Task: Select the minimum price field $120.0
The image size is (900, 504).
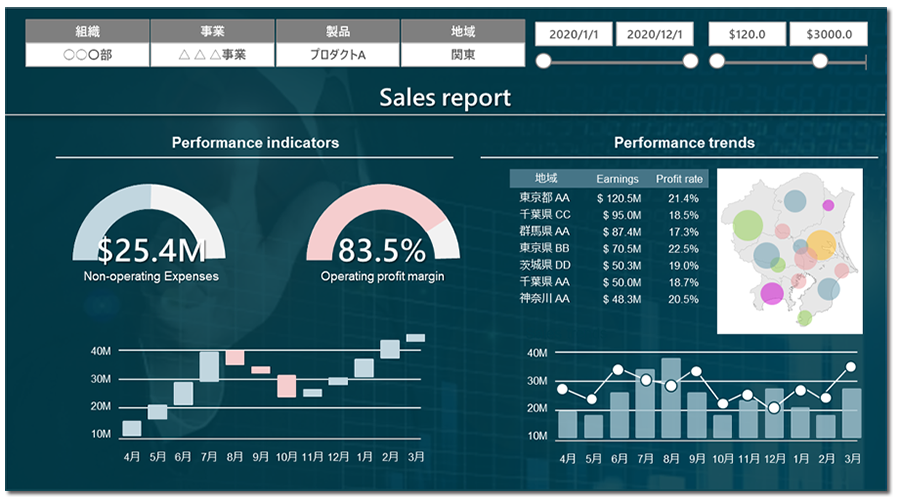Action: (x=747, y=34)
